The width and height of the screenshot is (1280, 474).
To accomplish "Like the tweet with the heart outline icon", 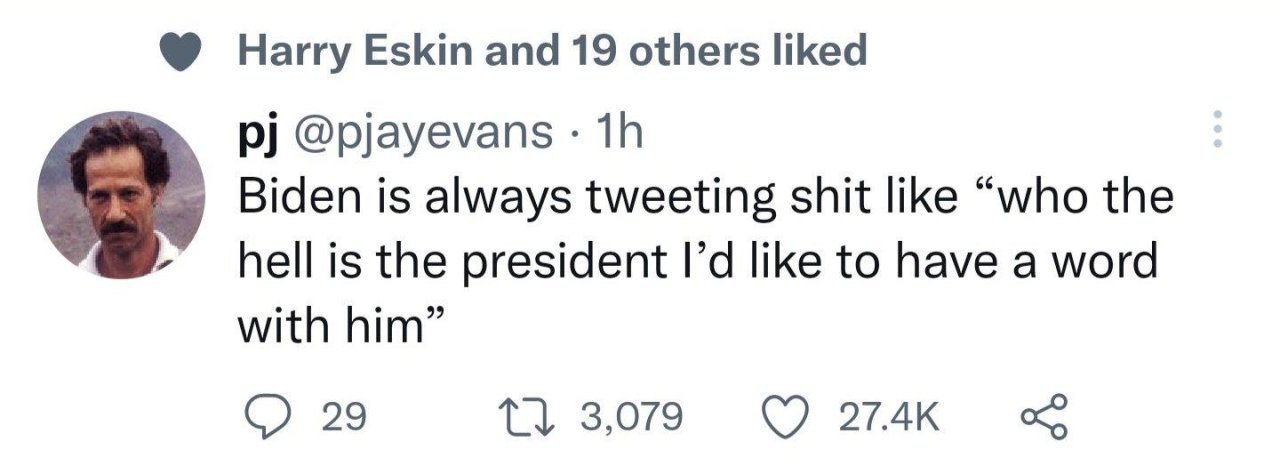I will pos(784,415).
